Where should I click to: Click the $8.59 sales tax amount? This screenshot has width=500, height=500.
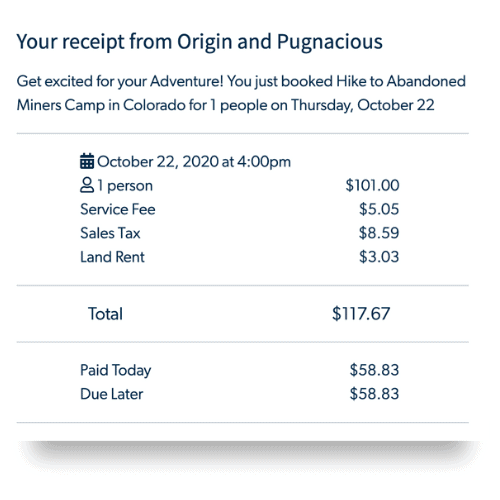(379, 233)
